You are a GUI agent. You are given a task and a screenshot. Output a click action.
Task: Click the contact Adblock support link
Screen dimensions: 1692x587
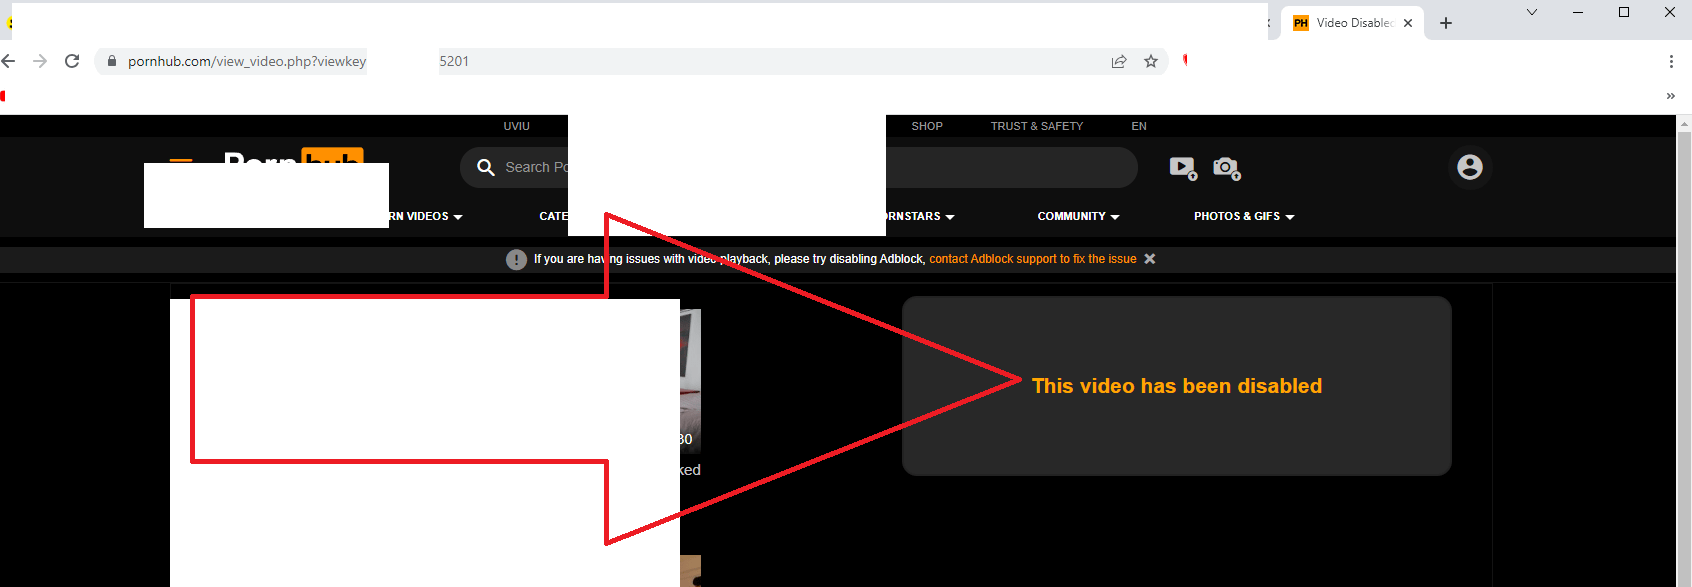pos(1033,259)
